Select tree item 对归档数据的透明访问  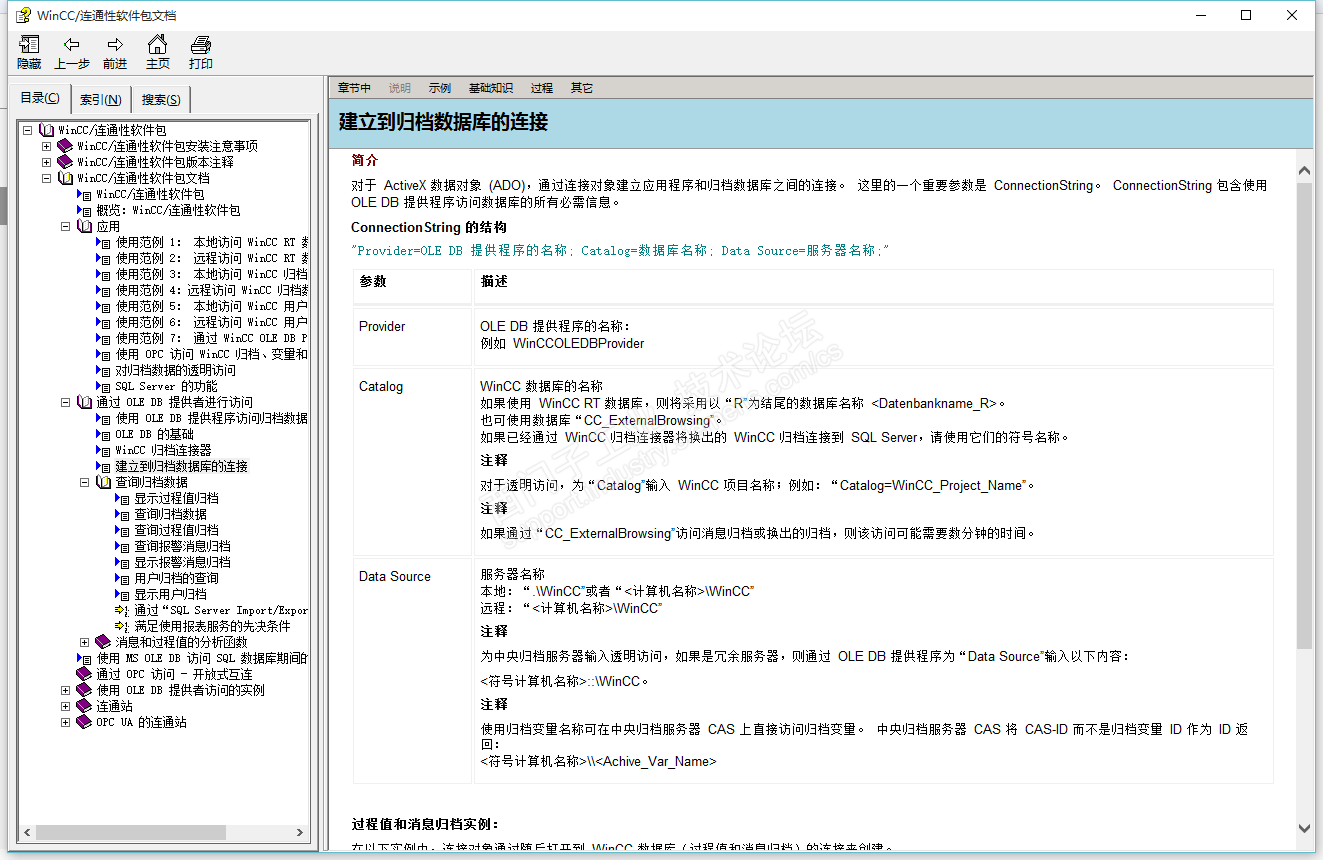tap(176, 370)
